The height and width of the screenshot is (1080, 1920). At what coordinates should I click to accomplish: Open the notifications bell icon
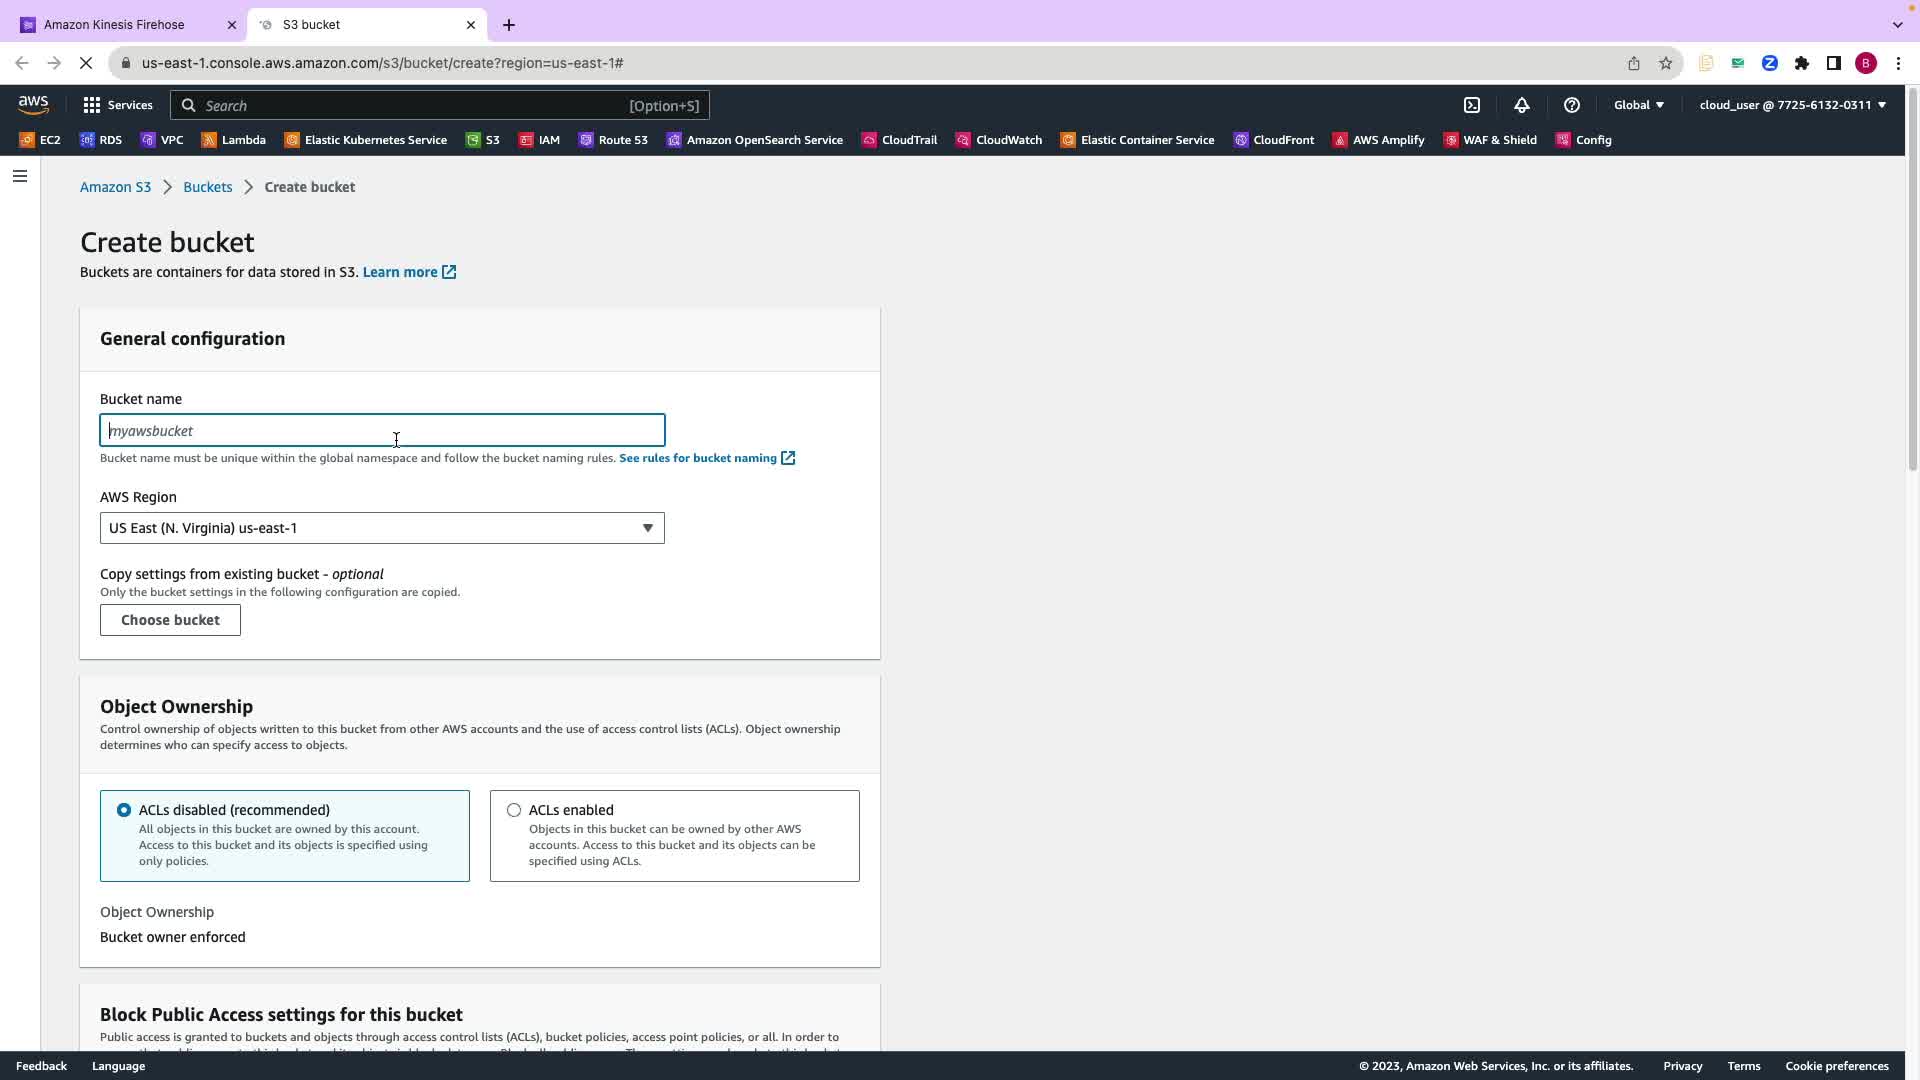[1521, 105]
